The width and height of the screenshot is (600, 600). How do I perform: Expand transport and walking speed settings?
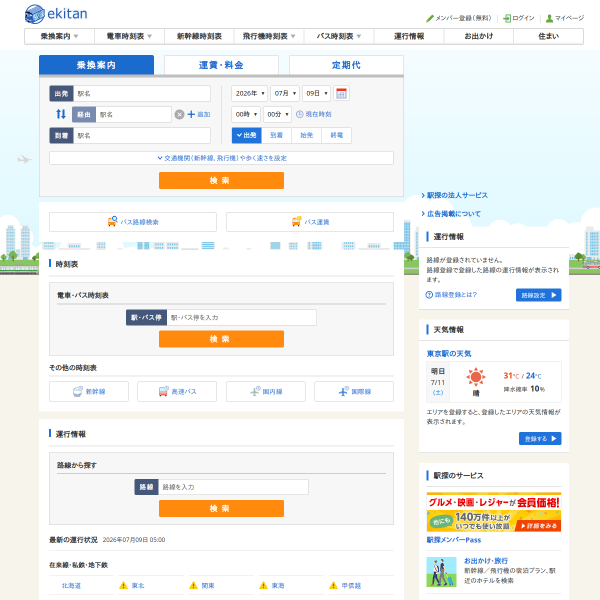(x=221, y=158)
